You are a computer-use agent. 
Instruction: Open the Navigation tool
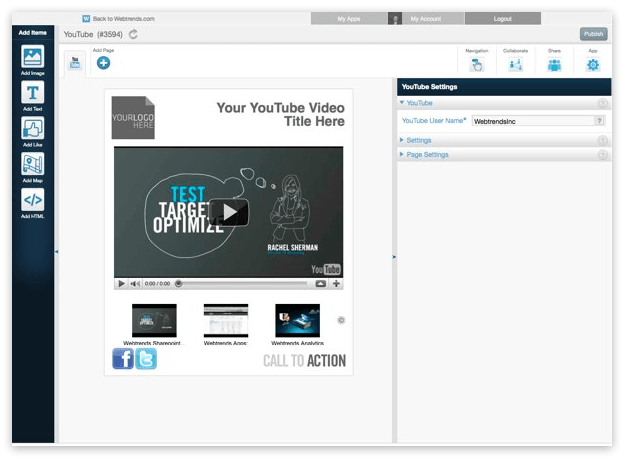click(x=476, y=64)
